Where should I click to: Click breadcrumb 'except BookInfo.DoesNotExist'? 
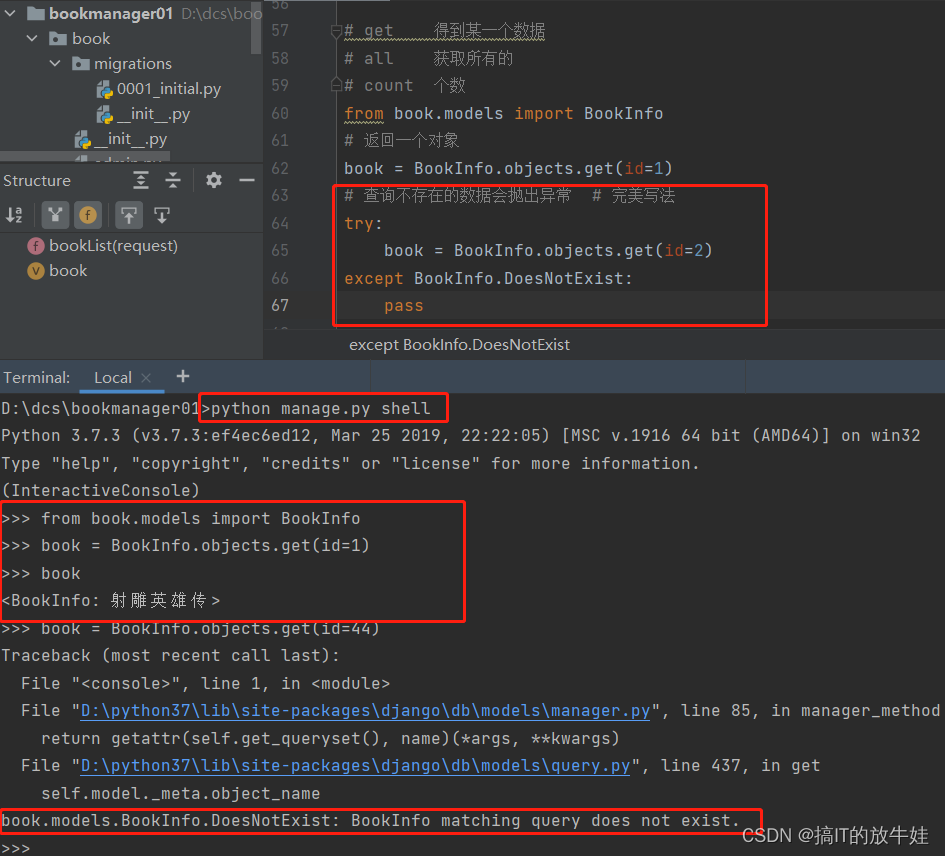[x=459, y=345]
